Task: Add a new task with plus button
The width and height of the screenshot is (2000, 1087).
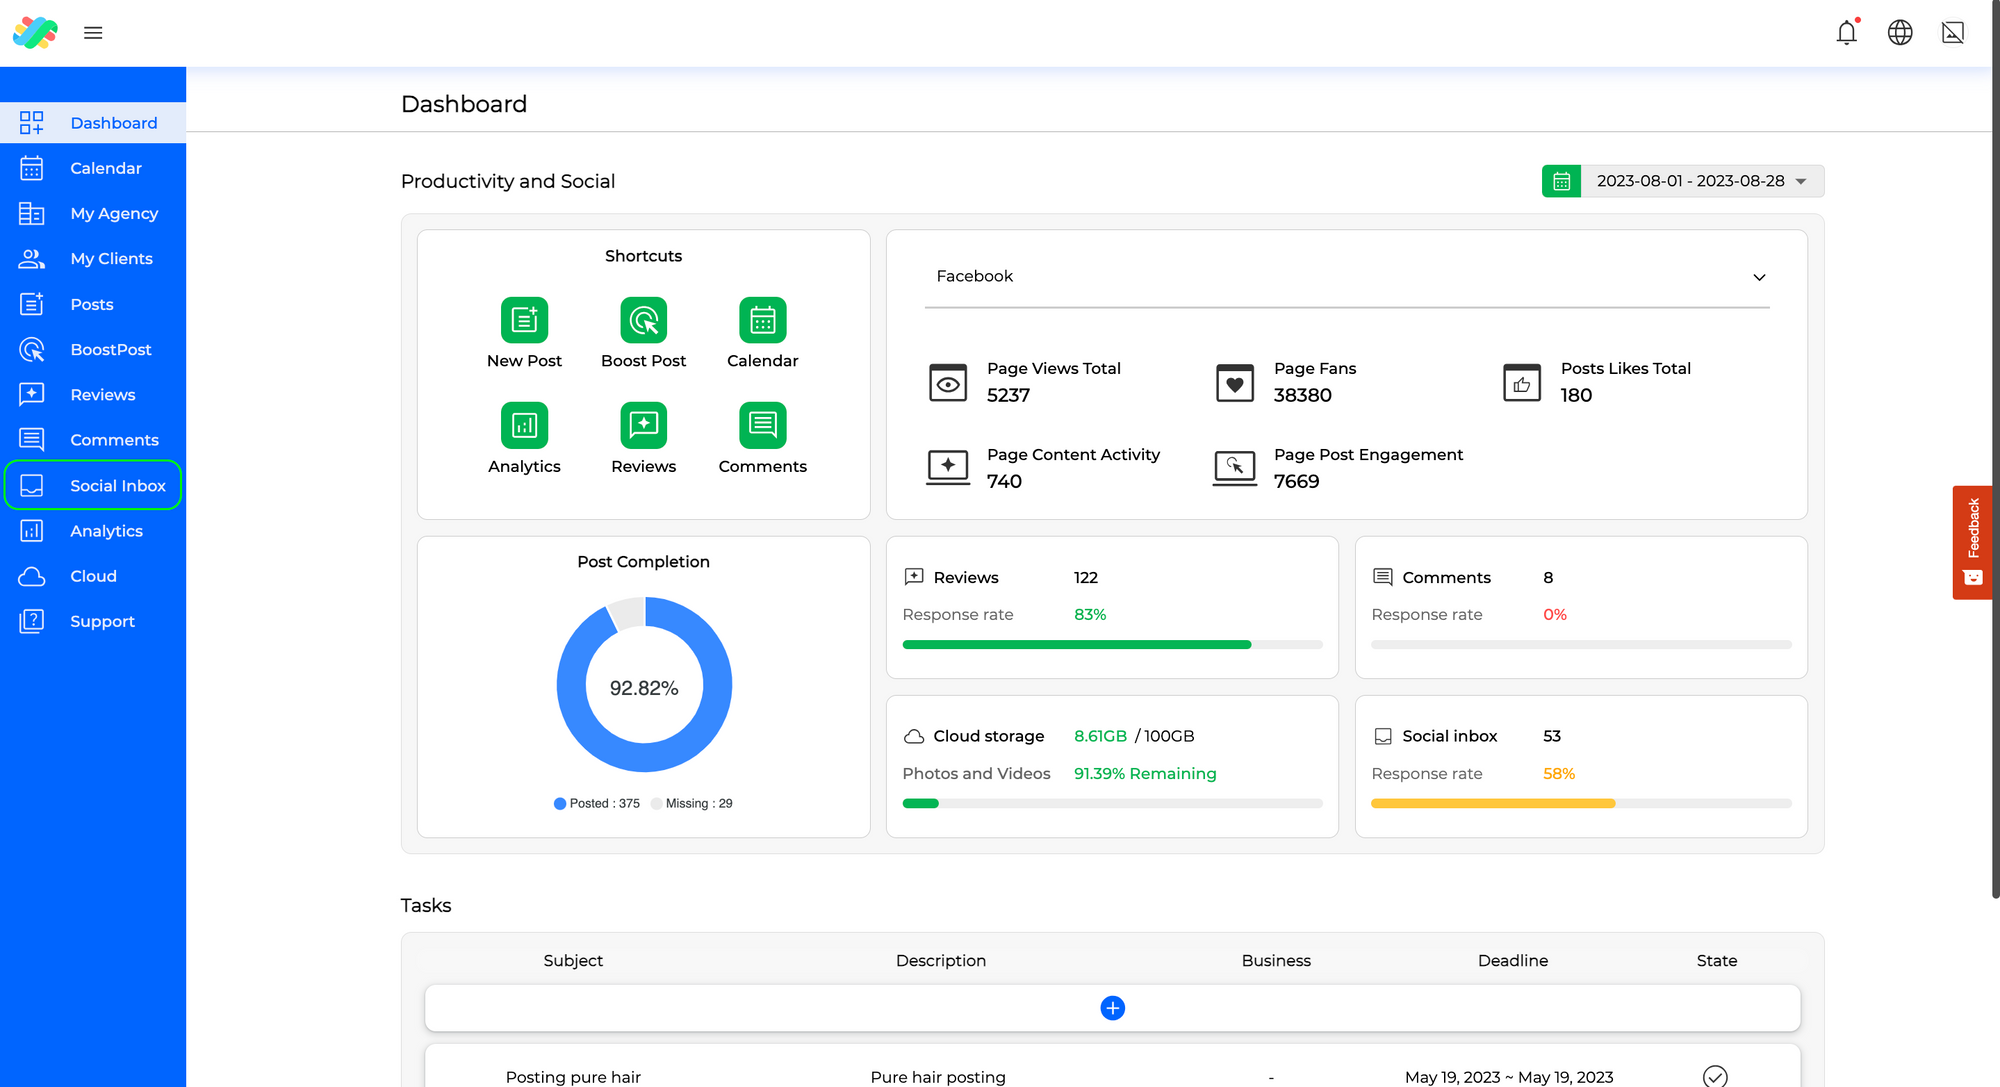Action: pos(1112,1008)
